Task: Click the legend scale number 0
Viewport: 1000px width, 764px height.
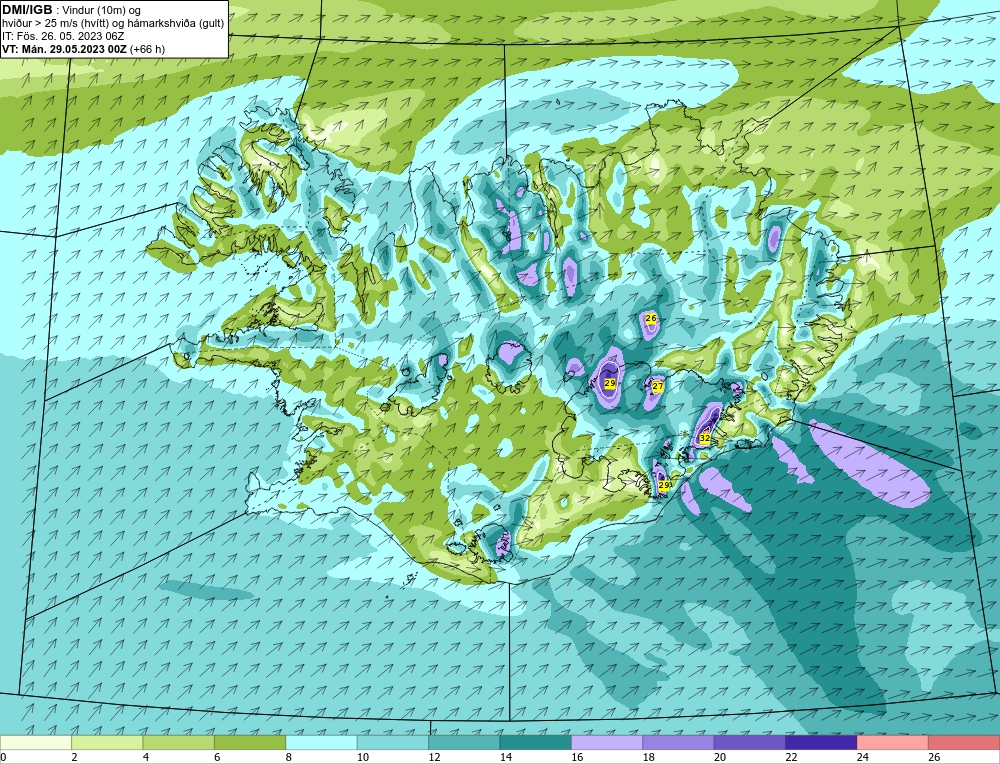Action: (4, 757)
